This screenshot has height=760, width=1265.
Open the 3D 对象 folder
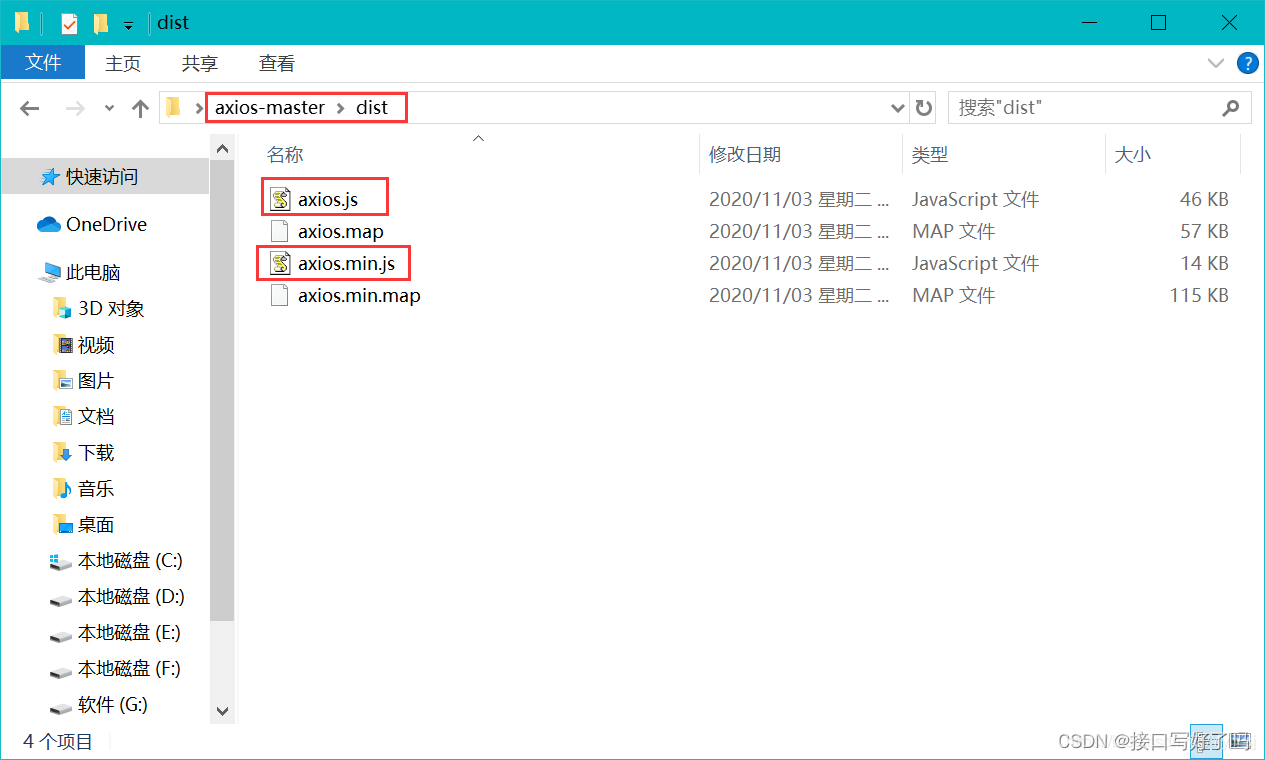tap(111, 308)
